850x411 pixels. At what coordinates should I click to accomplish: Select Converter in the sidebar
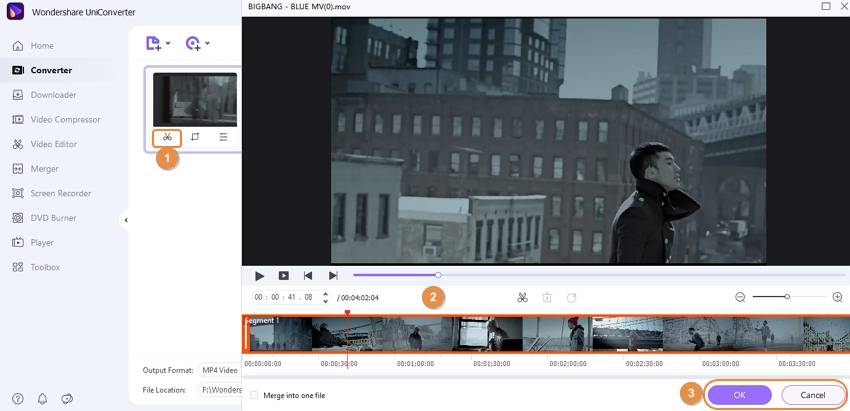[42, 70]
